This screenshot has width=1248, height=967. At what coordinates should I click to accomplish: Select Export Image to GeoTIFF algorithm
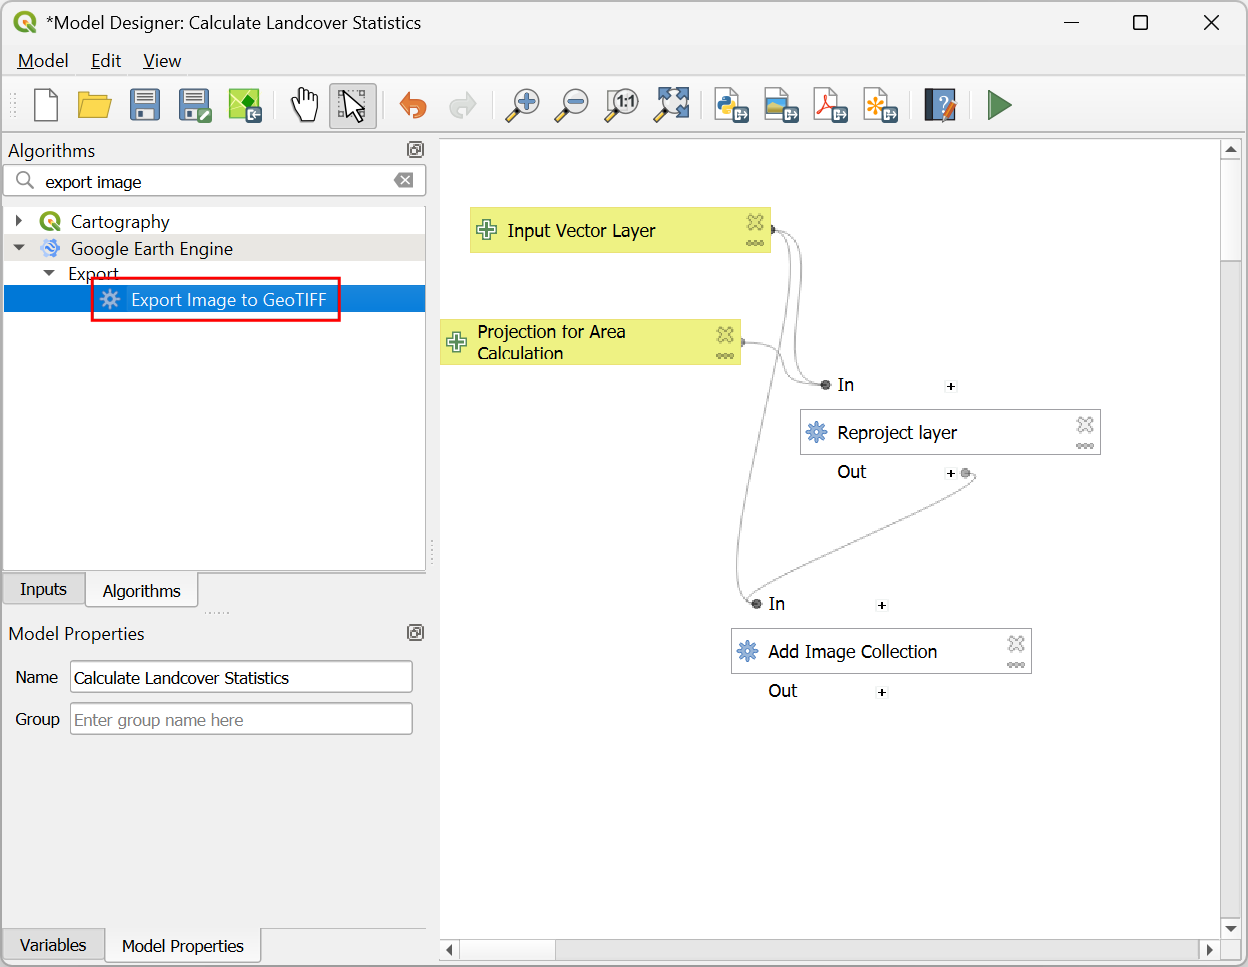tap(228, 300)
